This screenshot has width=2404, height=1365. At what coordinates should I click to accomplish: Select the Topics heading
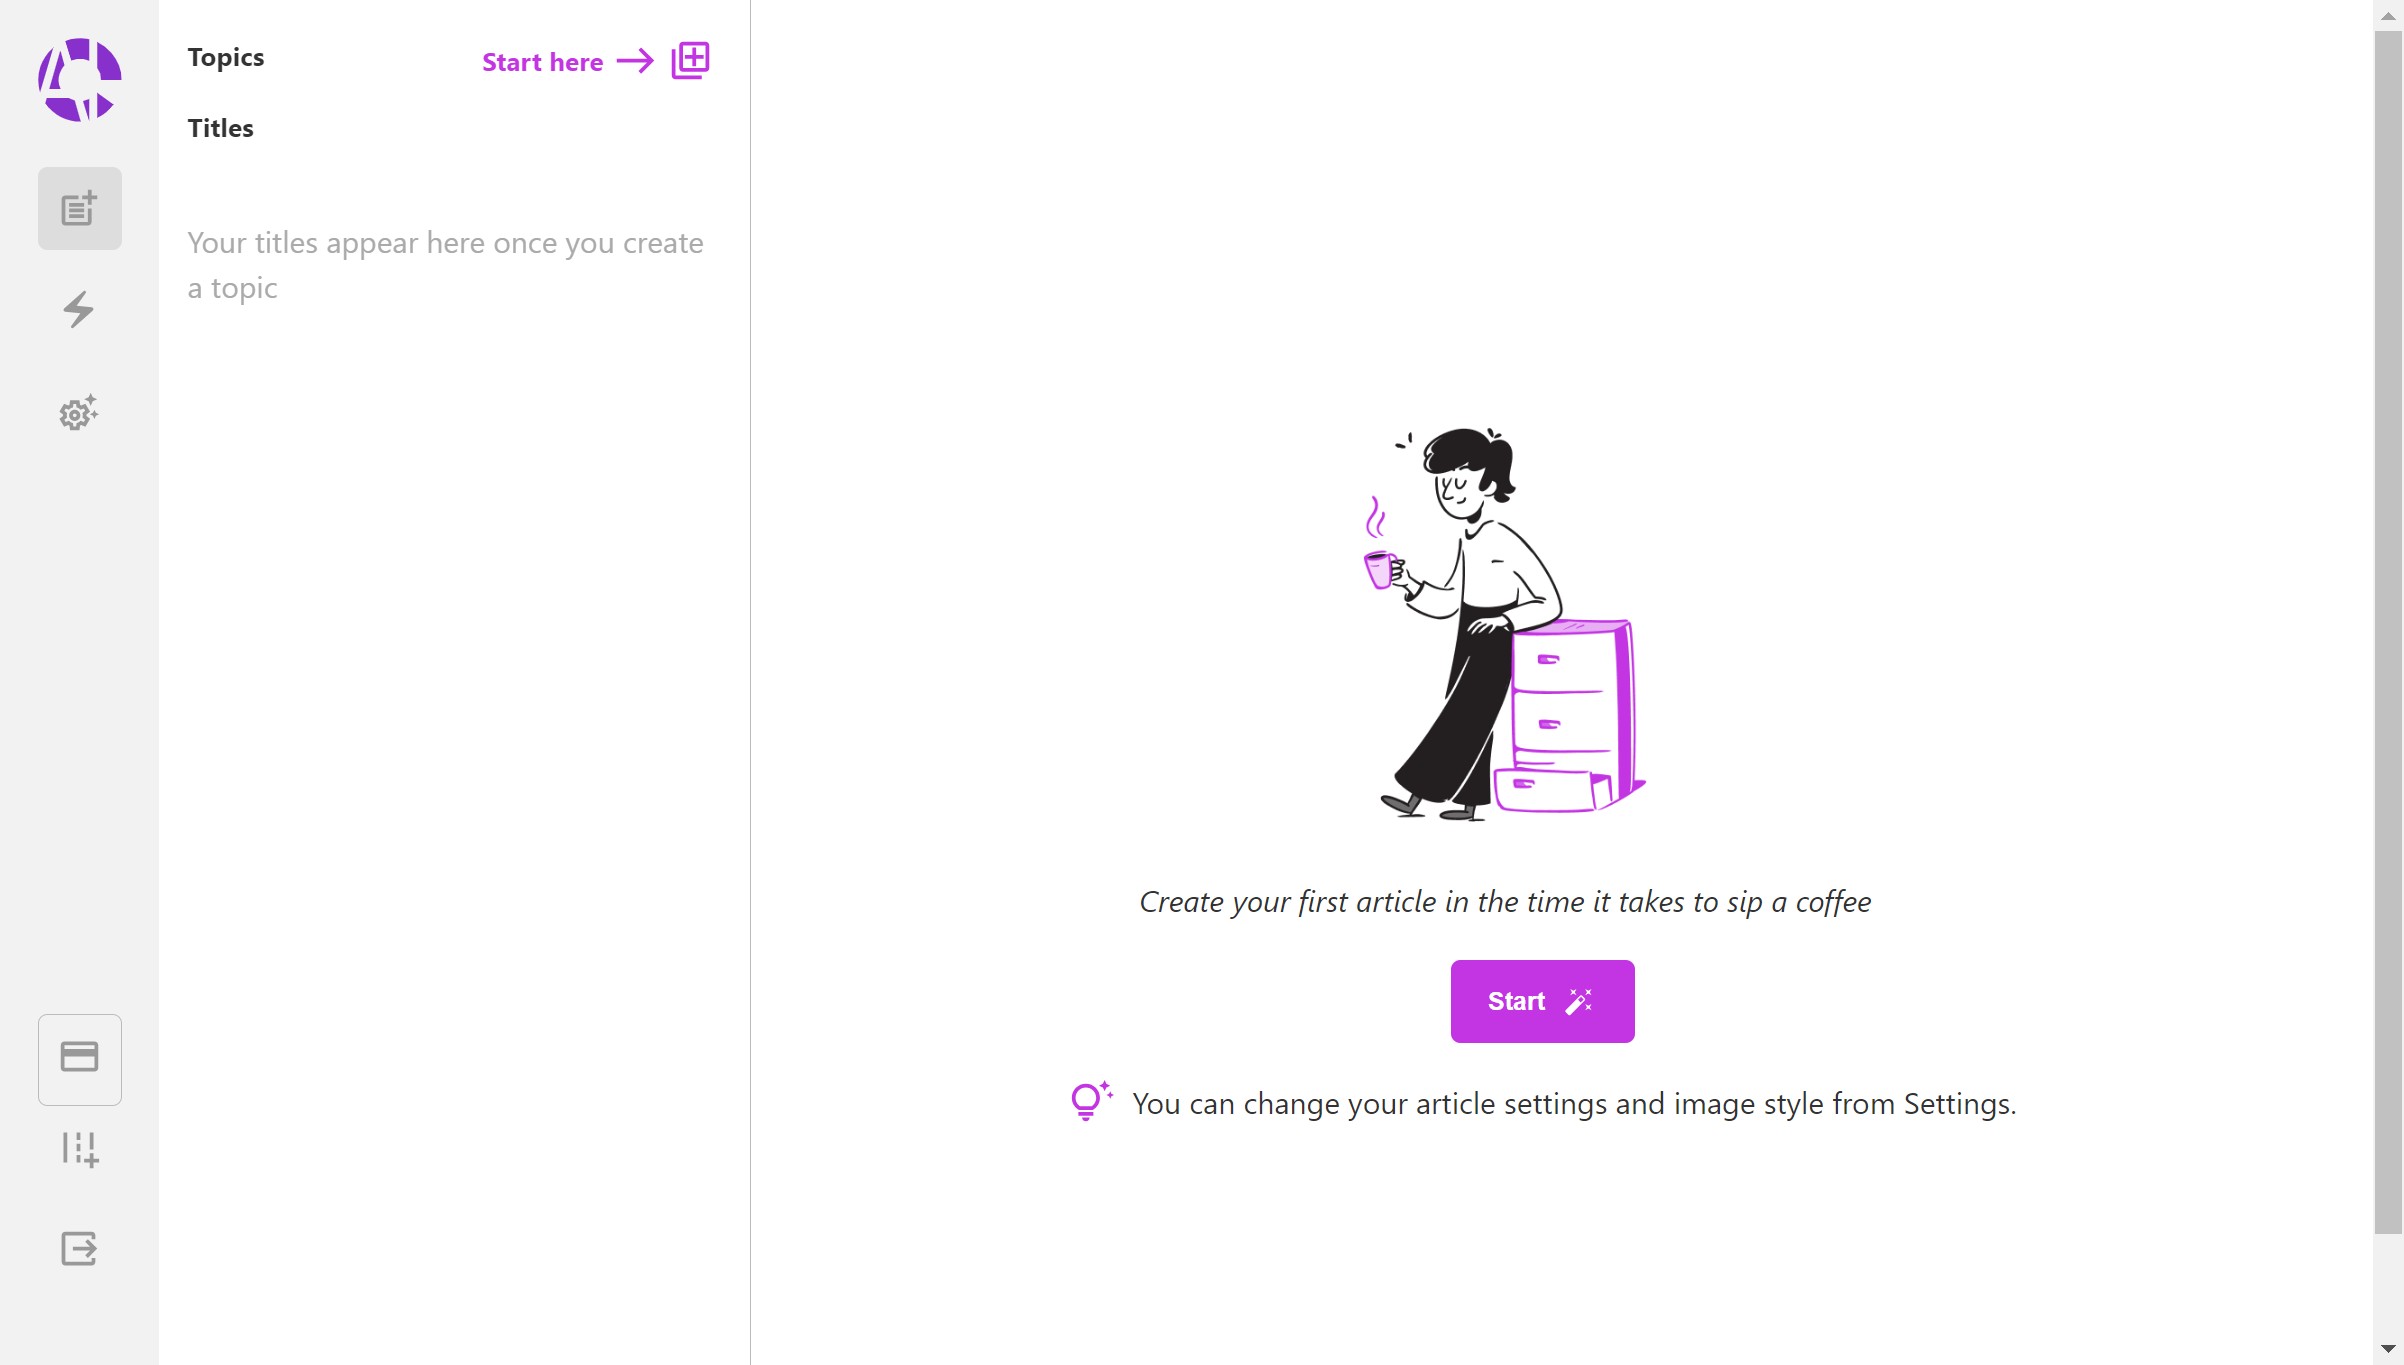[x=226, y=57]
